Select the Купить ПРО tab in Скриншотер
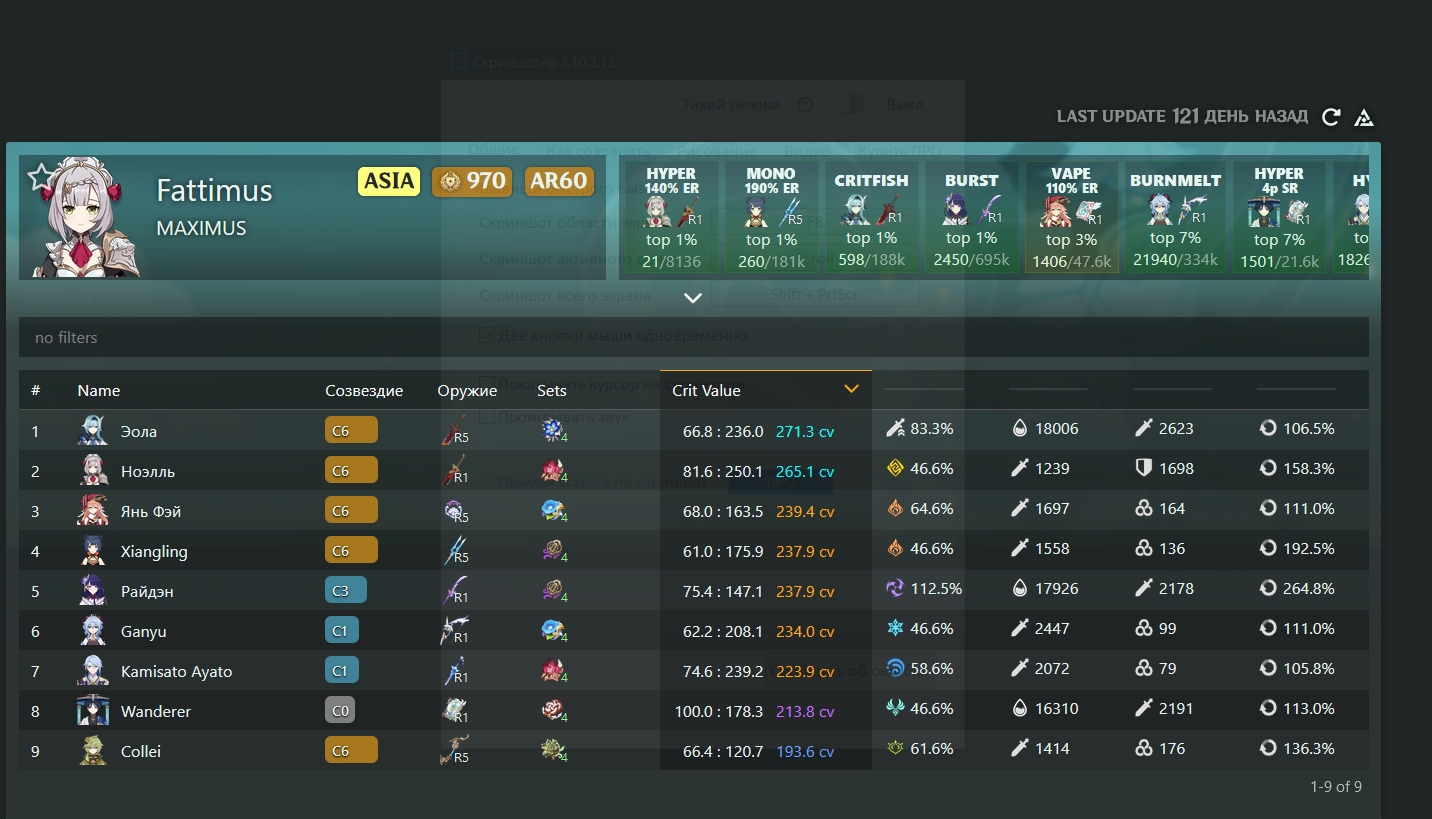The image size is (1432, 819). 900,151
